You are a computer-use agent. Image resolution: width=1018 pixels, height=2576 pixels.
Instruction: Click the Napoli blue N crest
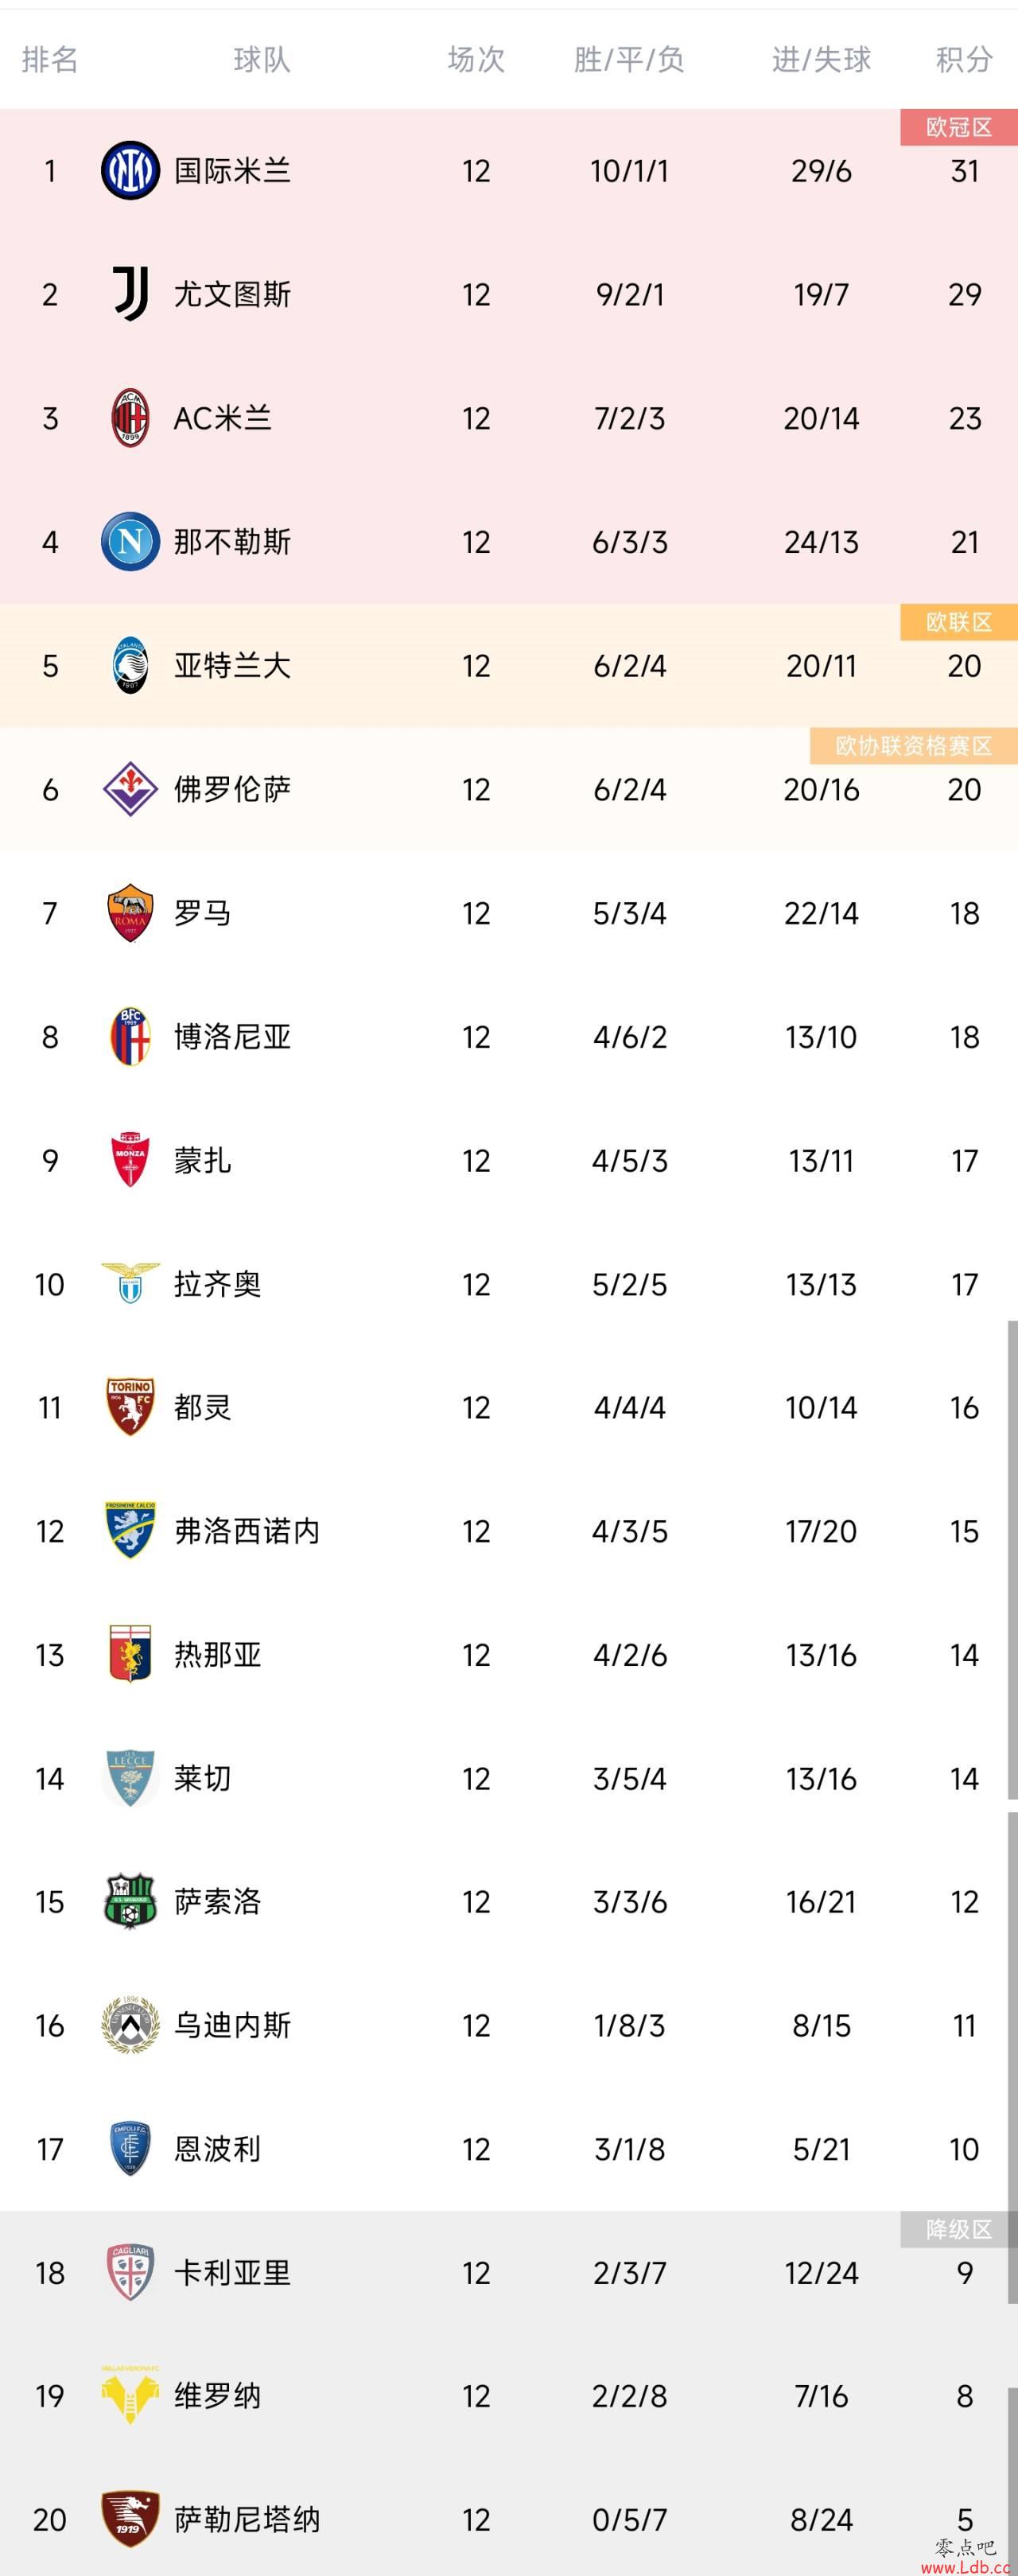130,542
